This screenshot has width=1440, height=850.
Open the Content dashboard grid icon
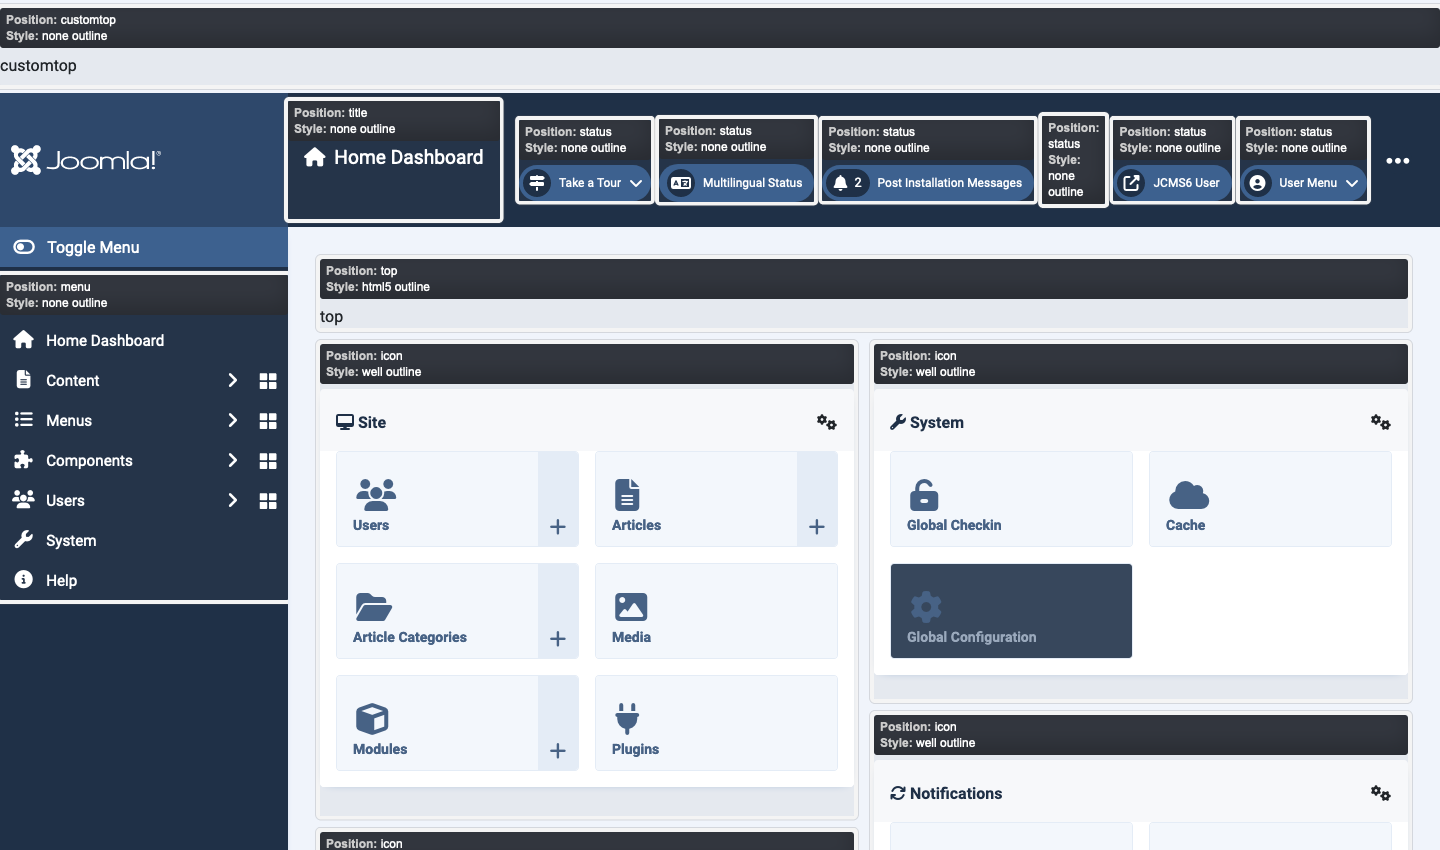[x=268, y=381]
